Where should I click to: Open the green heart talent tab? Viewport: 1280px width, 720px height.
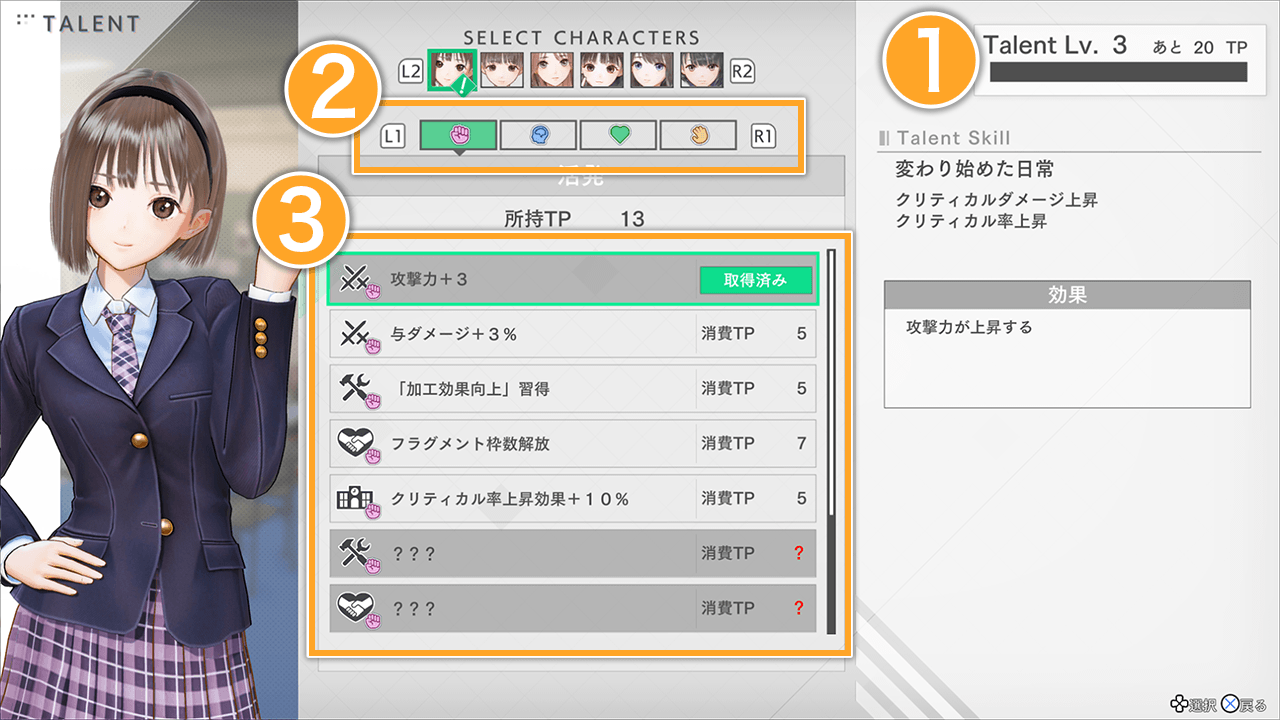tap(618, 135)
